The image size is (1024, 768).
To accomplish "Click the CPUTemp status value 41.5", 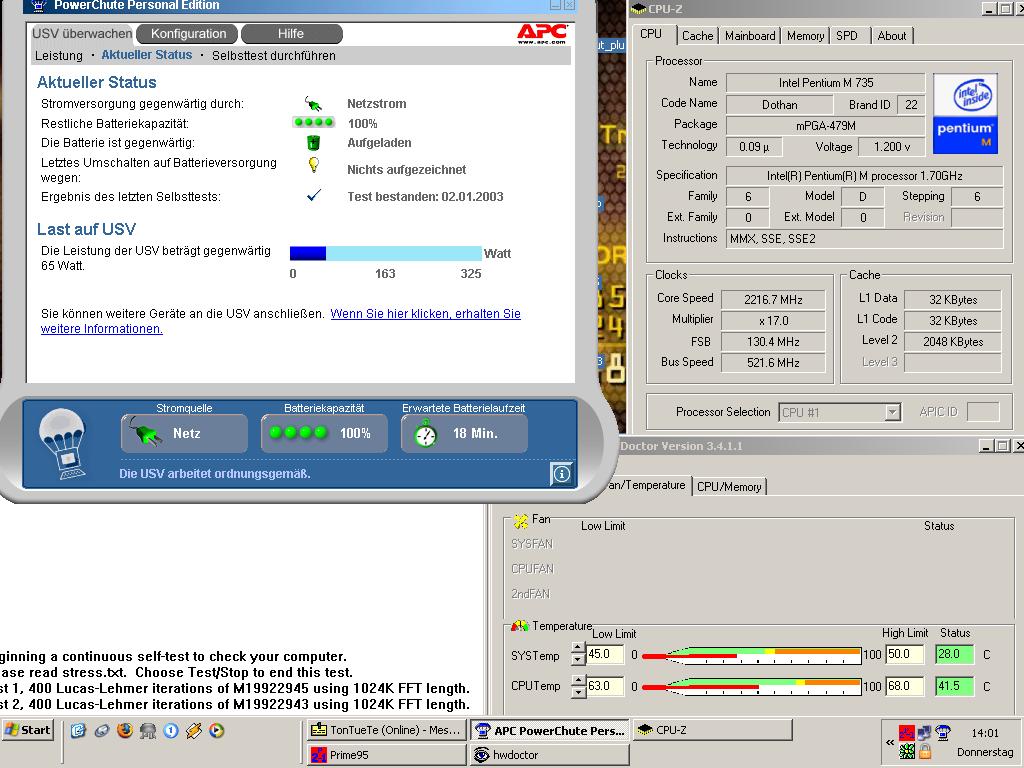I will click(x=954, y=686).
